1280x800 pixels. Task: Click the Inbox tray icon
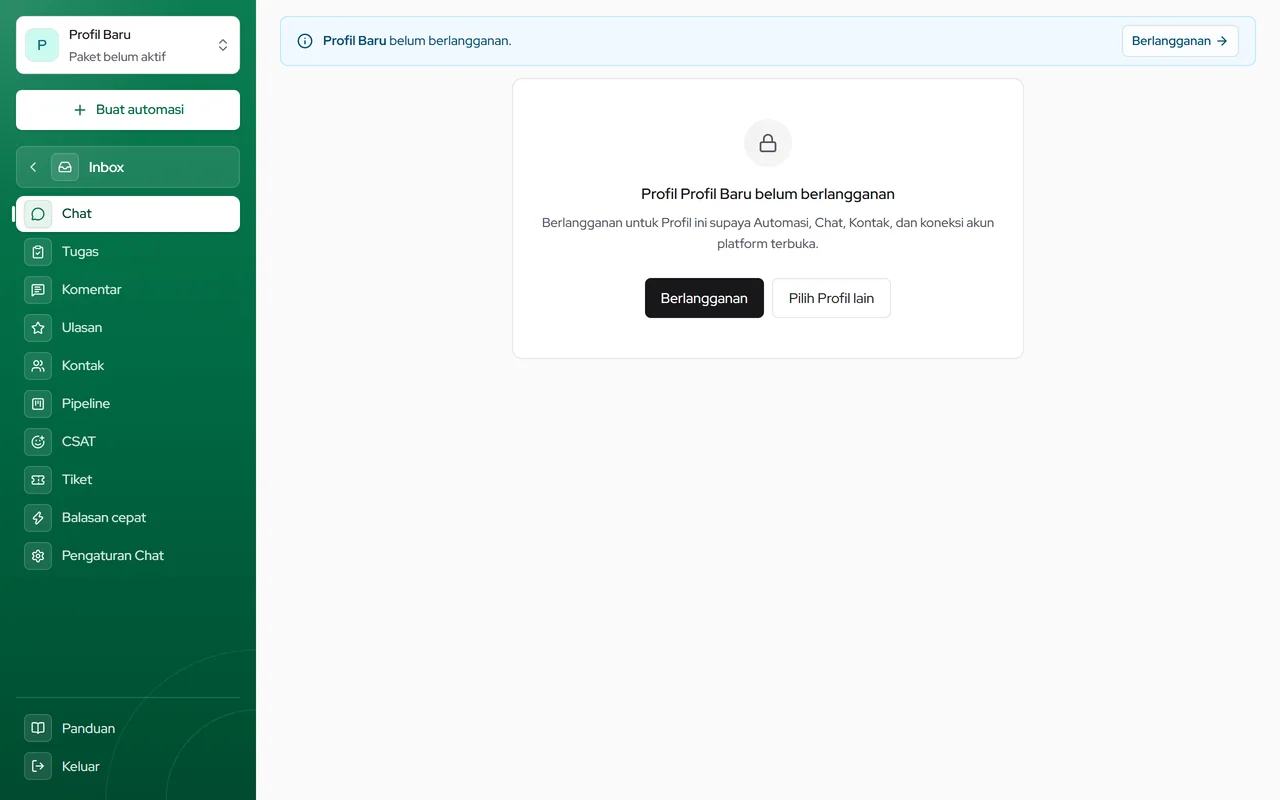point(65,167)
